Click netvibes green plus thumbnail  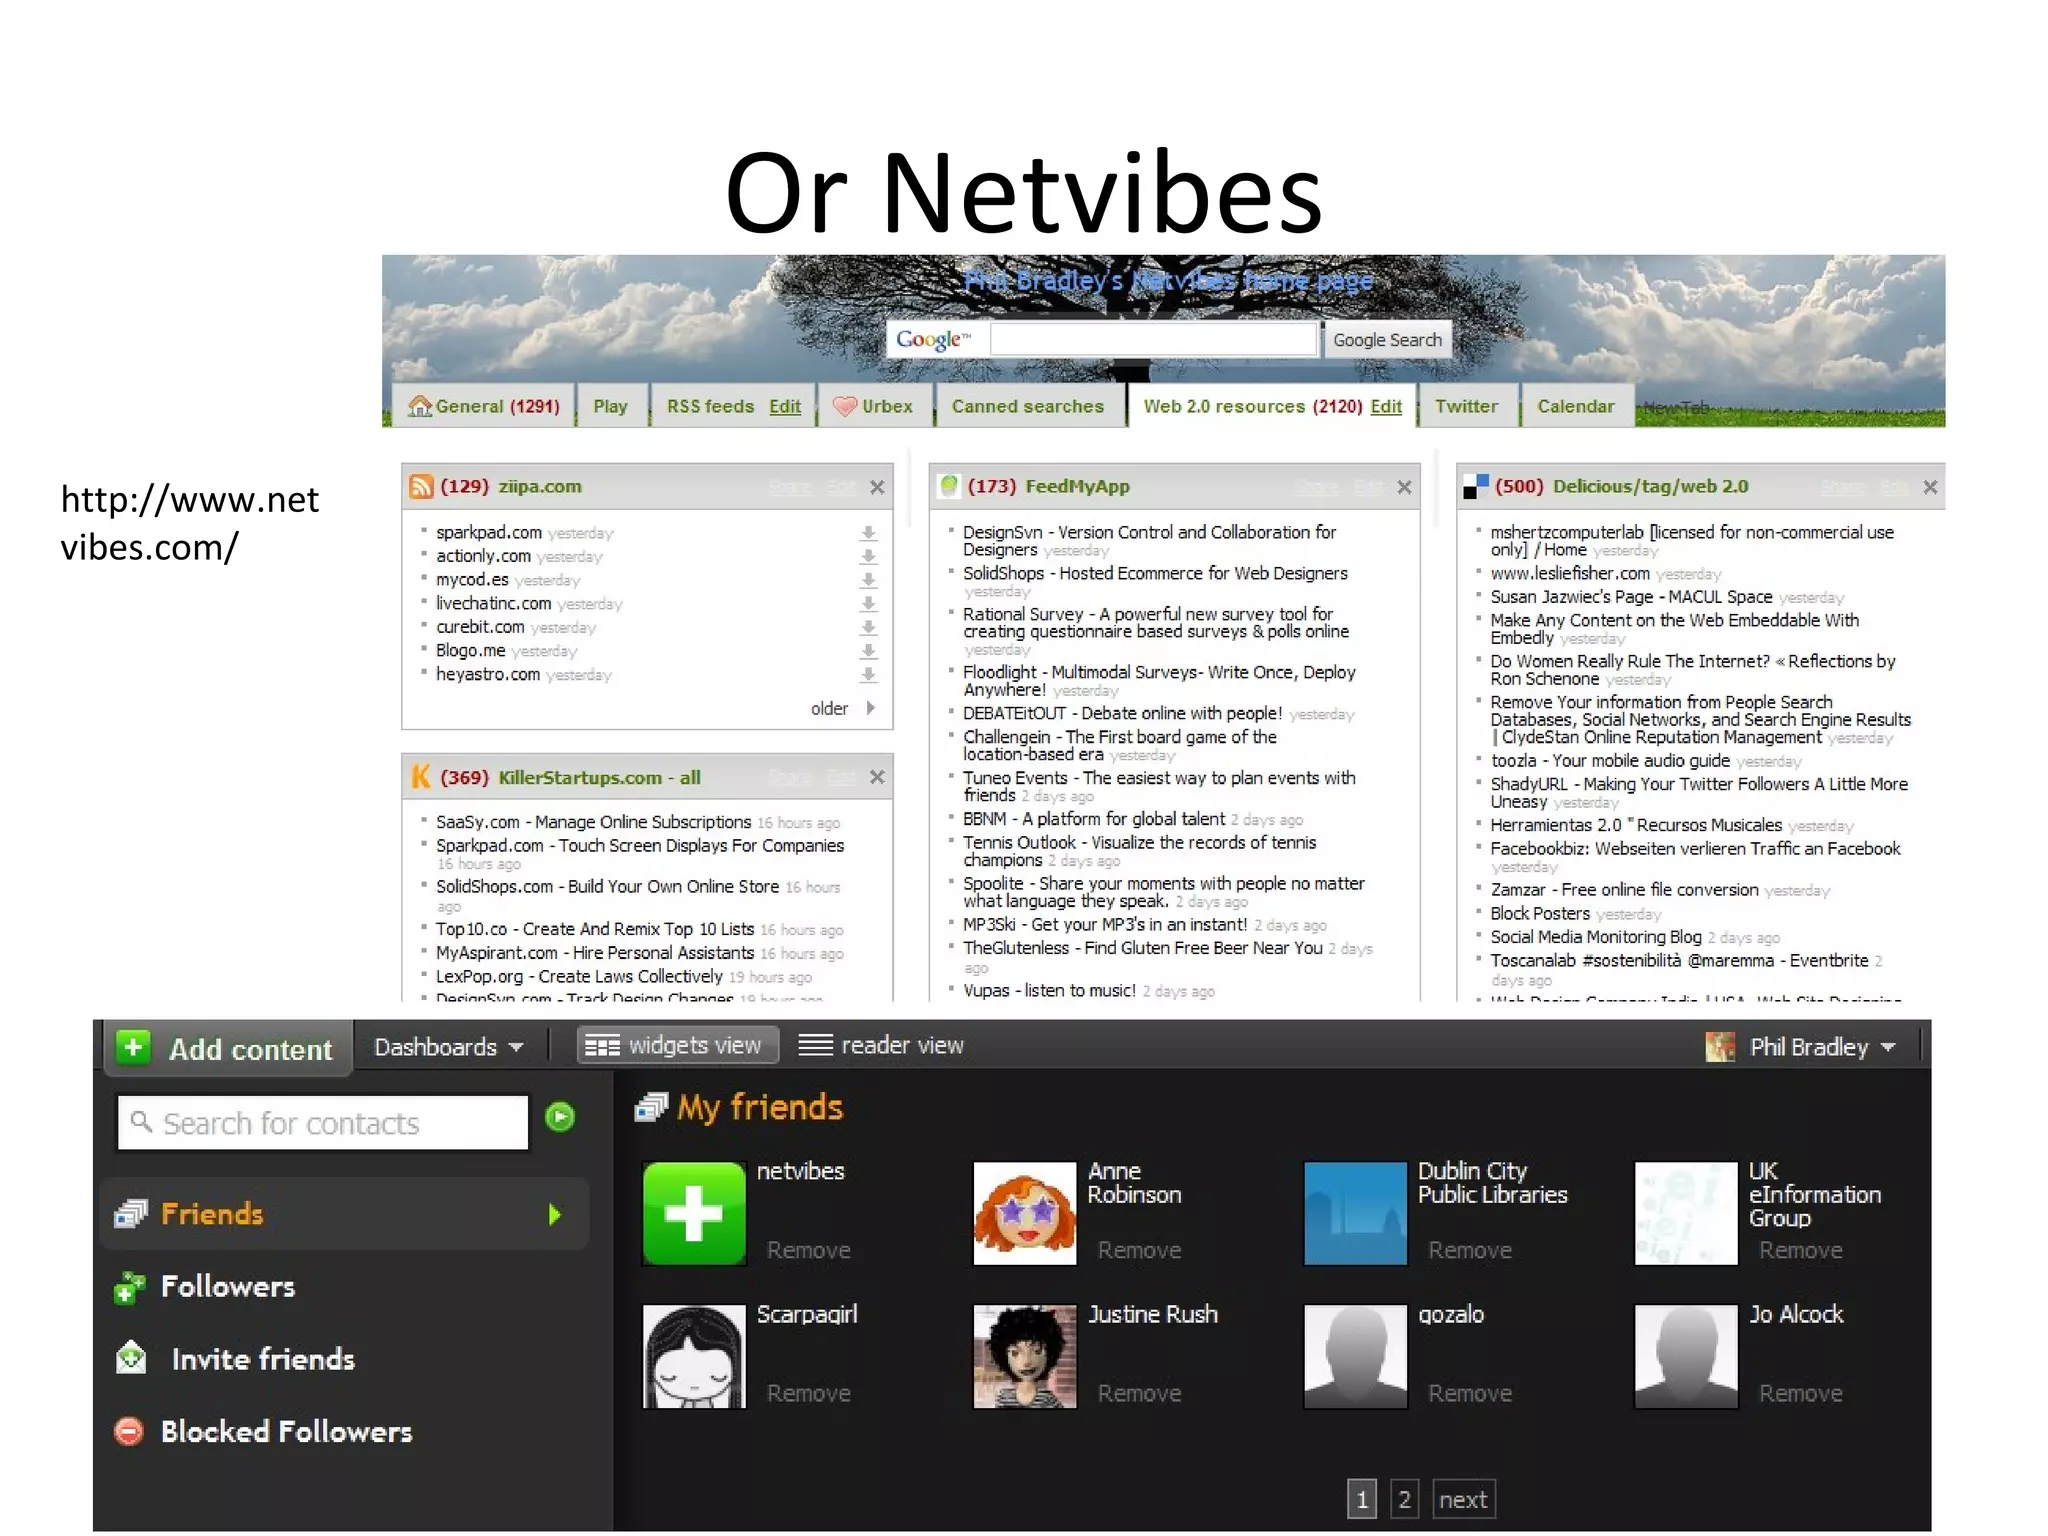click(x=694, y=1213)
